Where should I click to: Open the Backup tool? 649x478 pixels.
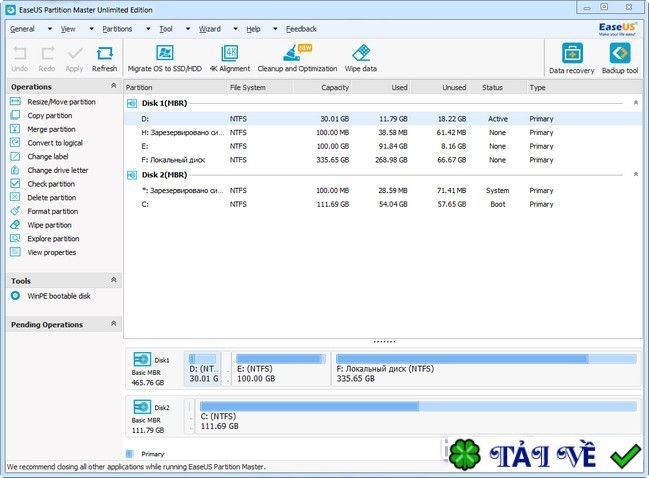click(x=620, y=55)
